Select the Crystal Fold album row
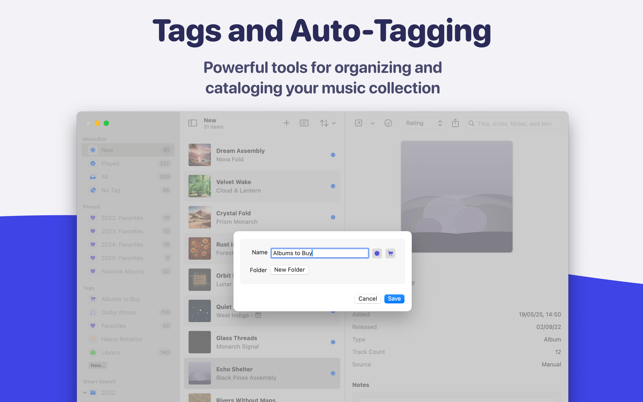643x402 pixels. point(262,217)
